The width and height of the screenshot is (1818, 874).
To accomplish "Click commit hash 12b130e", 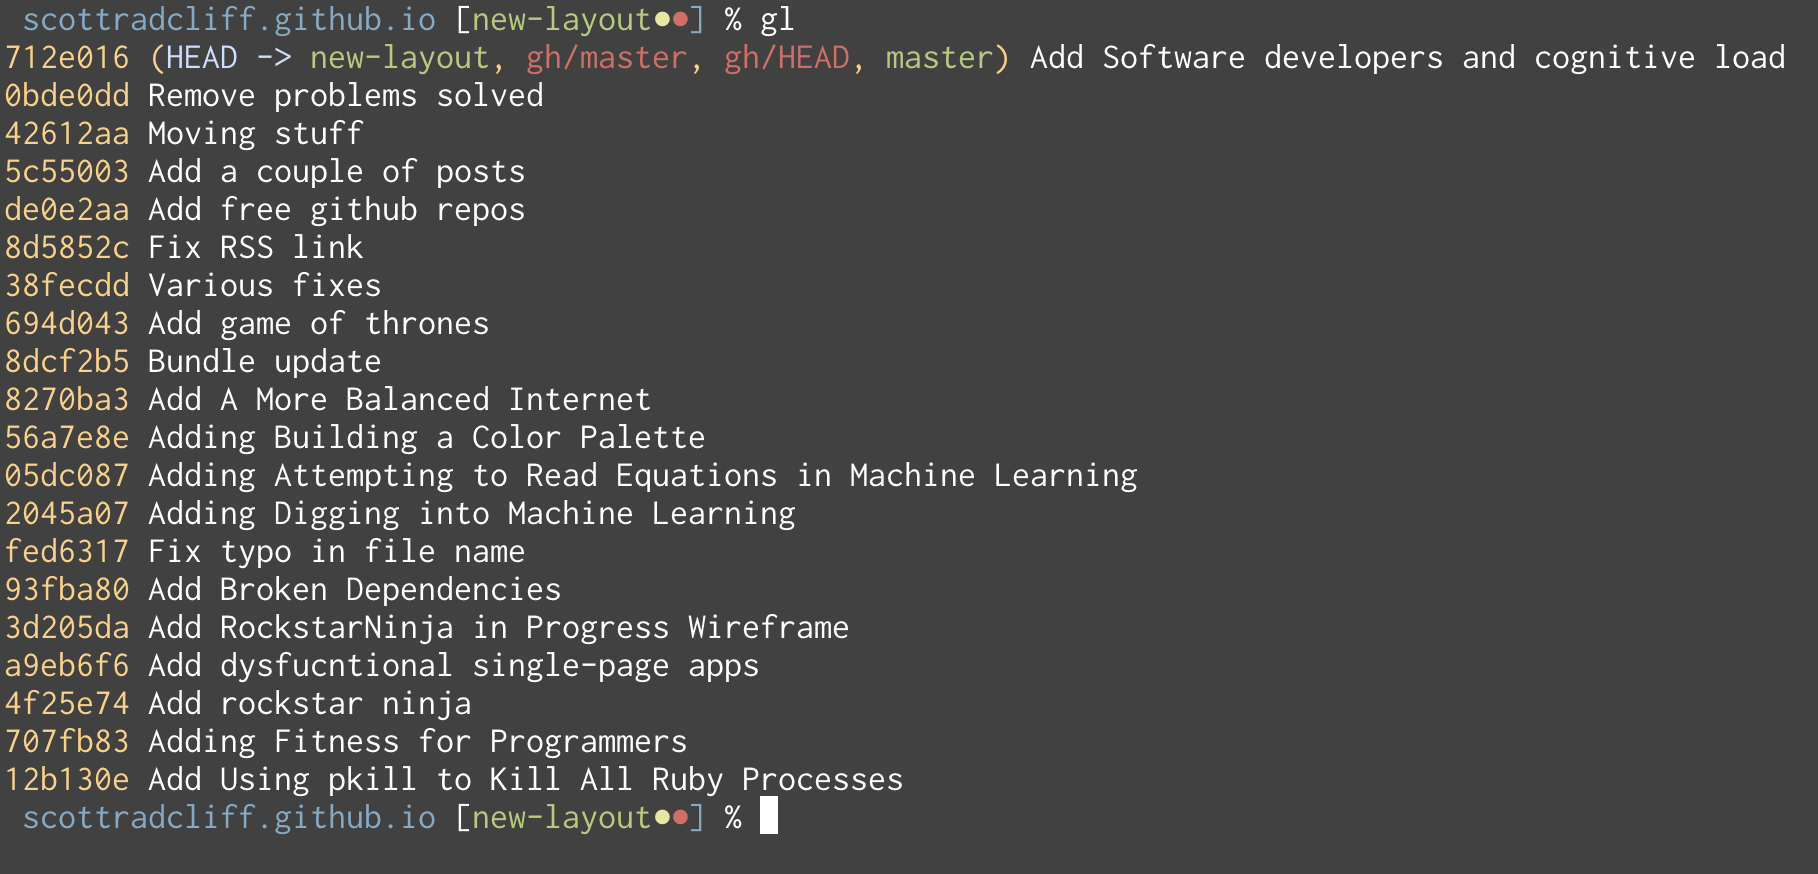I will pos(67,780).
